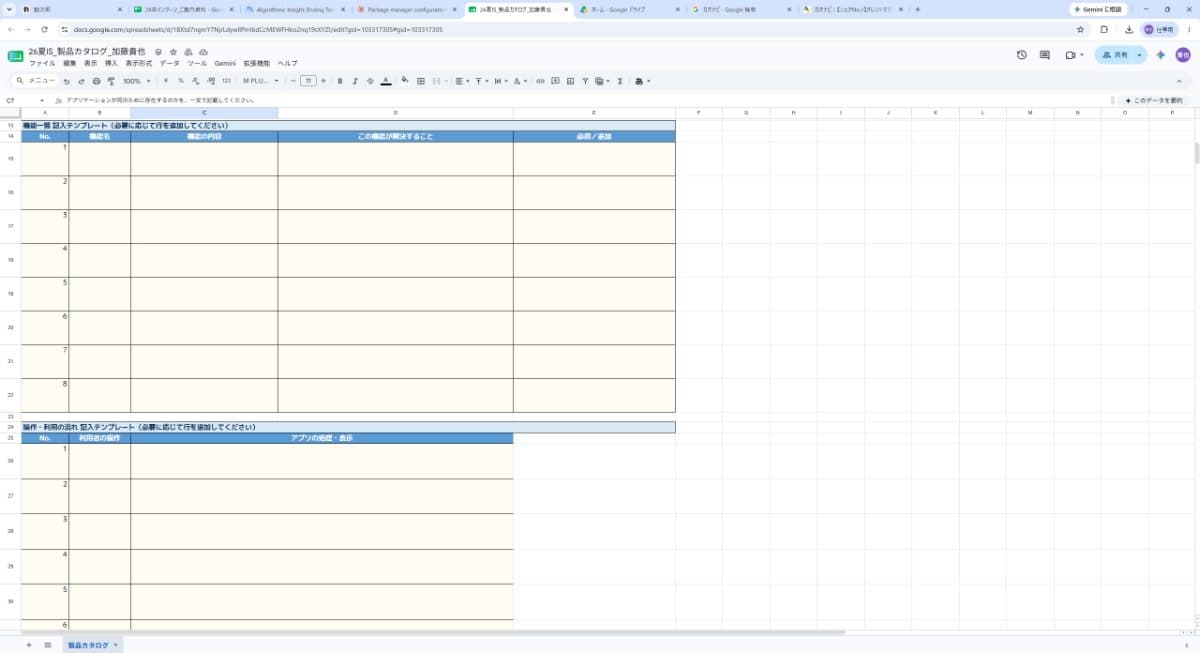Collapse the toolbar with the chevron
Viewport: 1200px width, 653px height.
tap(1178, 81)
